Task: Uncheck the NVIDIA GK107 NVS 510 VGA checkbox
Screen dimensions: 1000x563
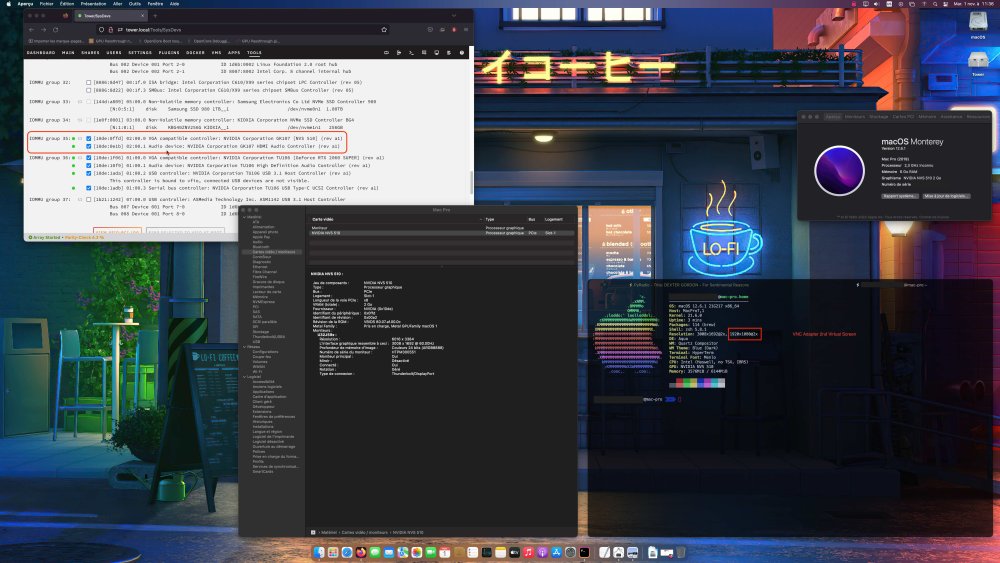Action: (89, 138)
